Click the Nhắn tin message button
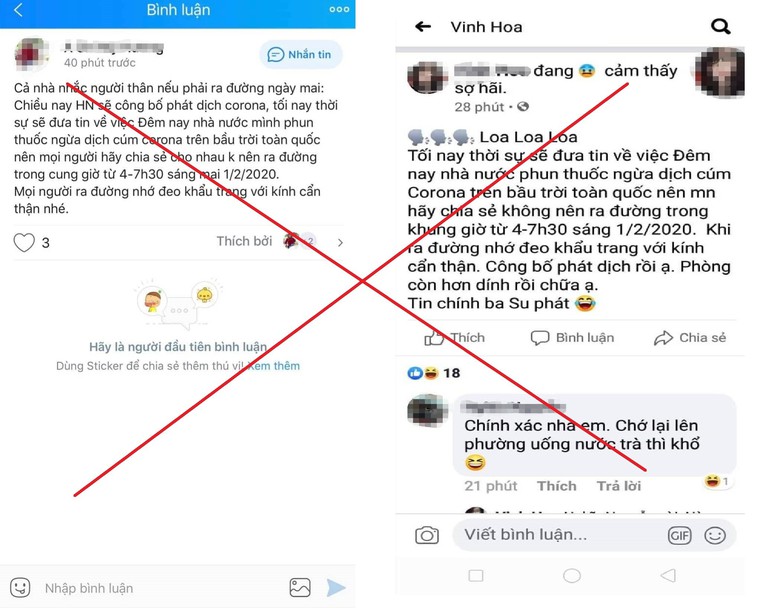780x608 pixels. tap(300, 54)
